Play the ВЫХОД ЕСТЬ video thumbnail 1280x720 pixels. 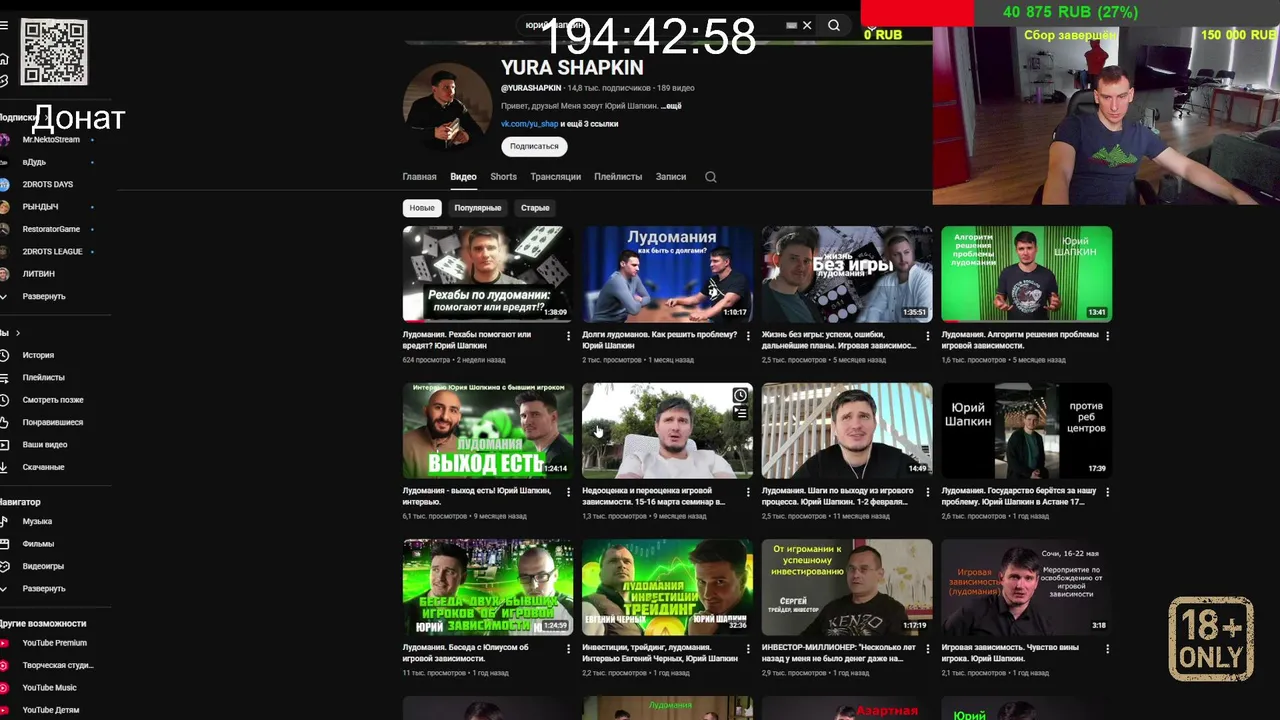[x=488, y=430]
